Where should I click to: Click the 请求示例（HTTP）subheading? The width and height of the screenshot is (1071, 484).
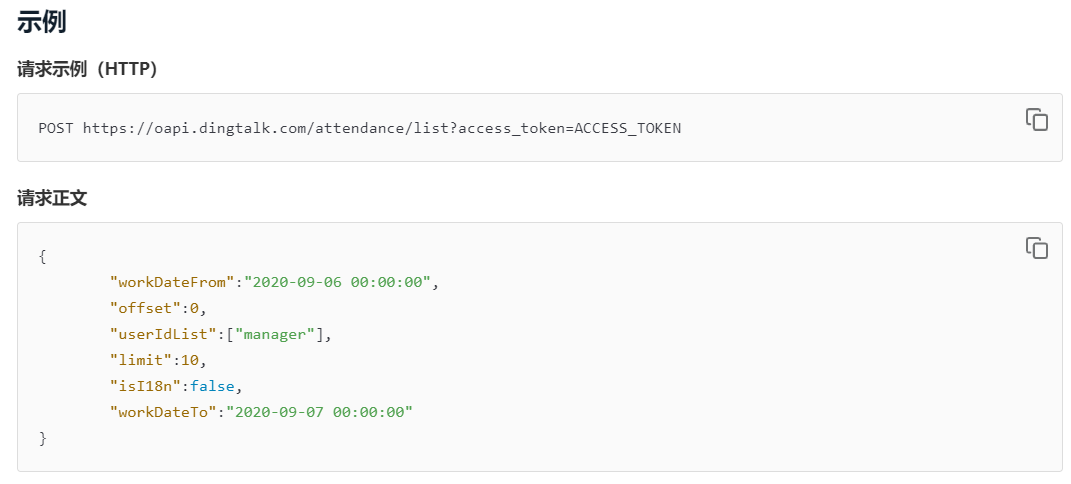pos(87,70)
